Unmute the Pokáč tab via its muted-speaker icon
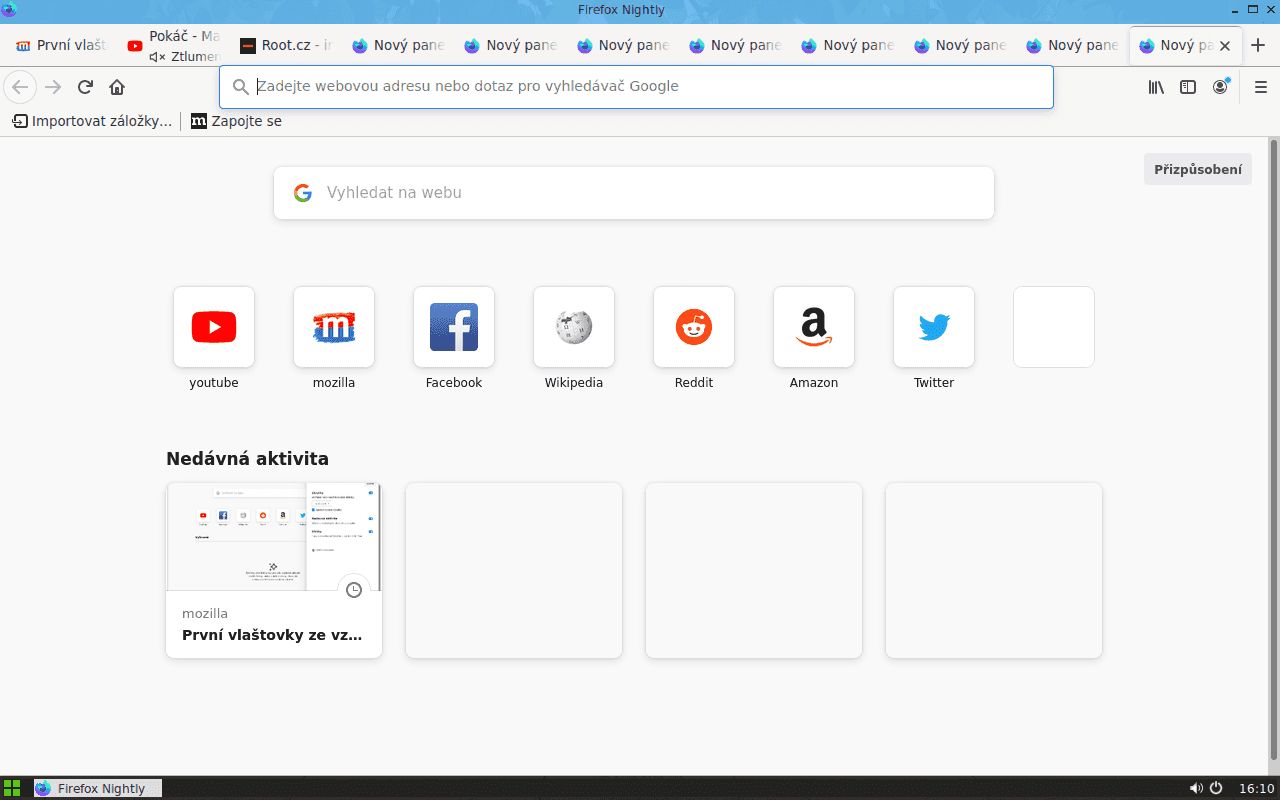1280x800 pixels. coord(157,57)
